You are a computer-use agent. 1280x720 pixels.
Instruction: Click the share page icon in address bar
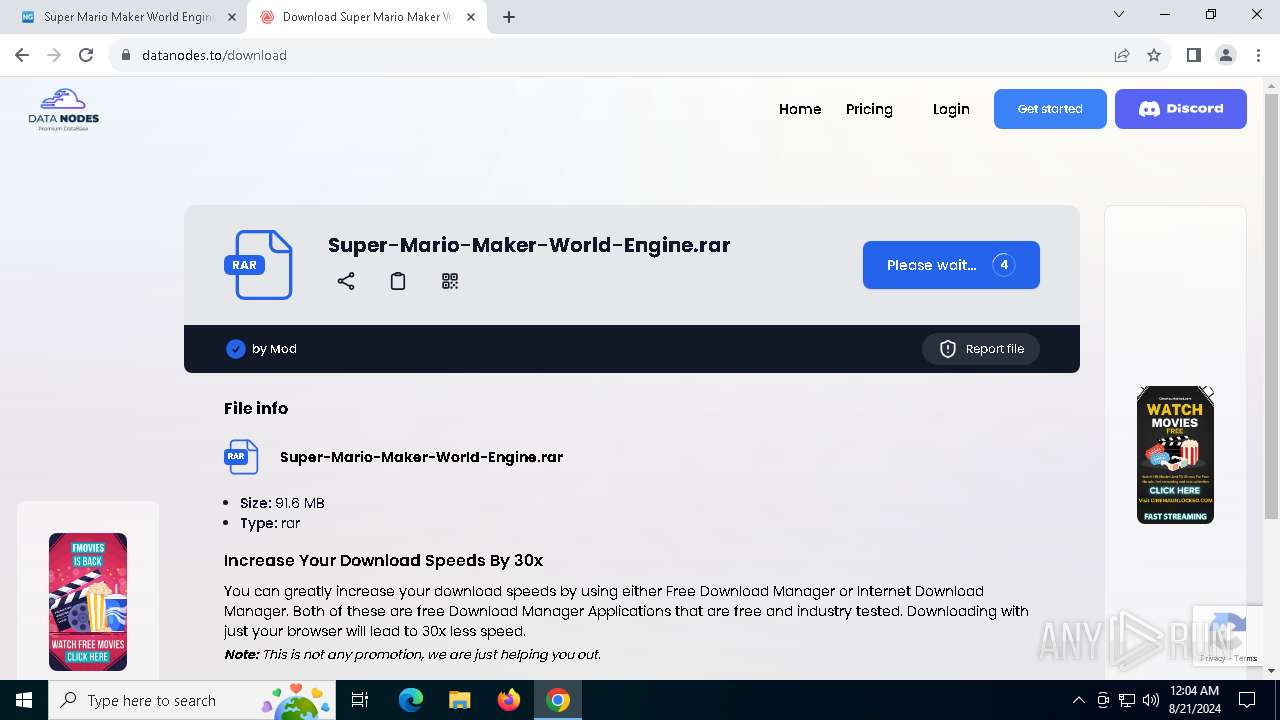[x=1122, y=55]
